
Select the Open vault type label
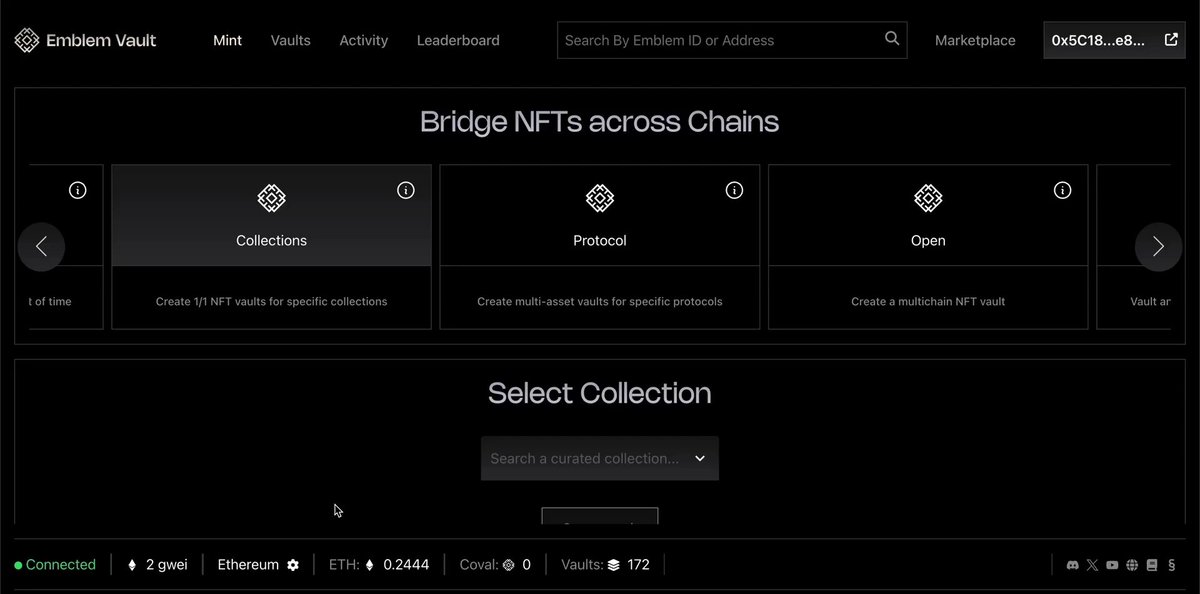click(928, 240)
